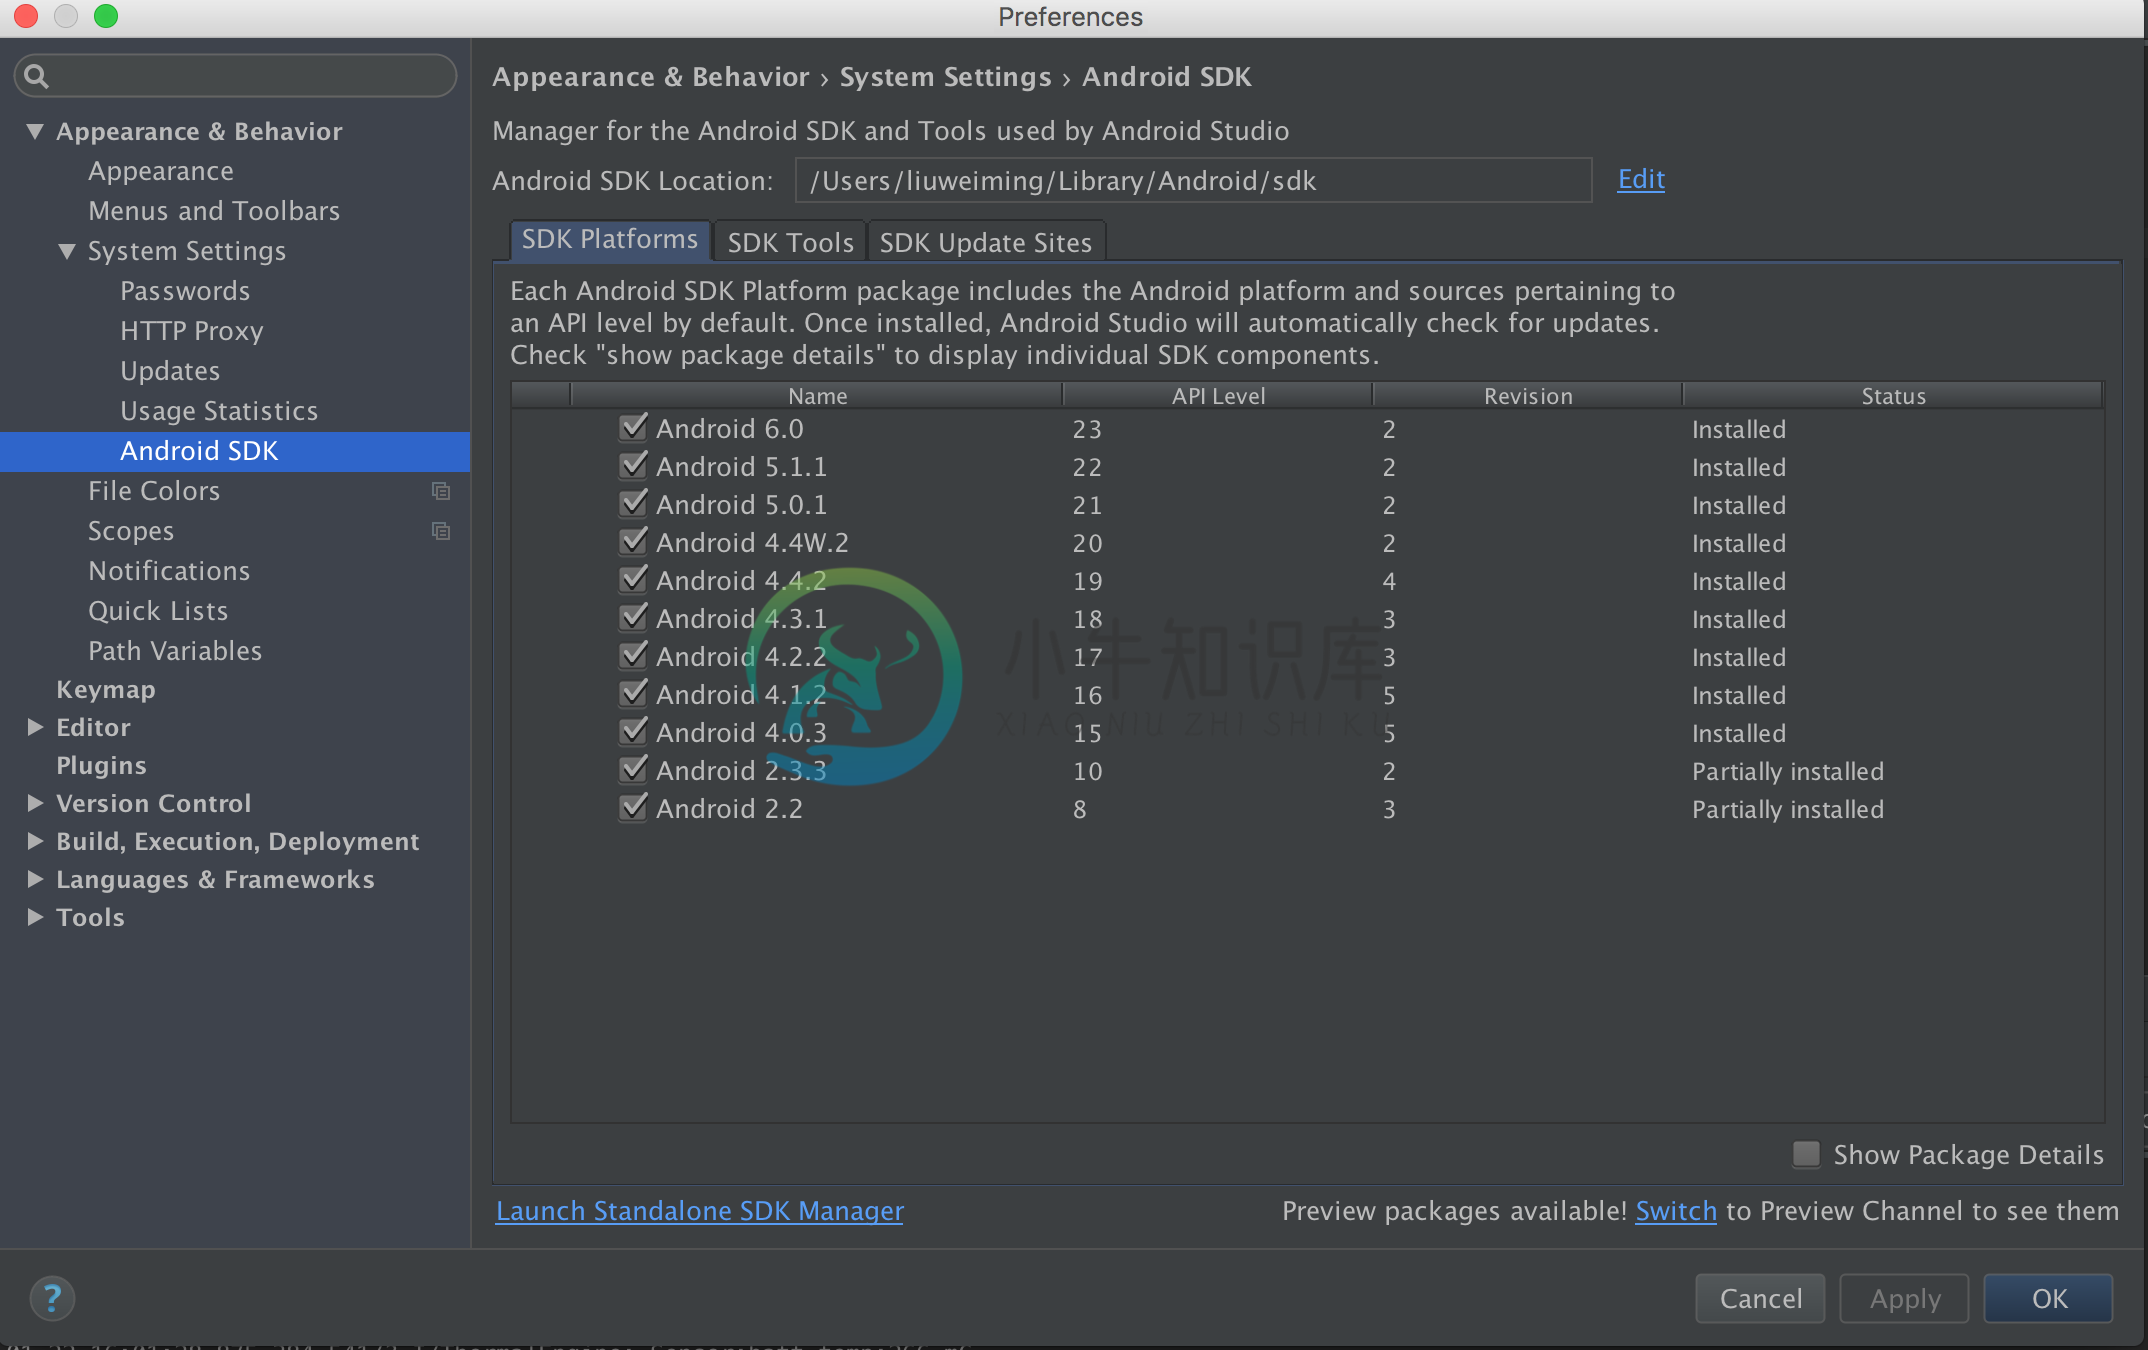Toggle the Android 2.3.3 checkbox

[x=633, y=770]
